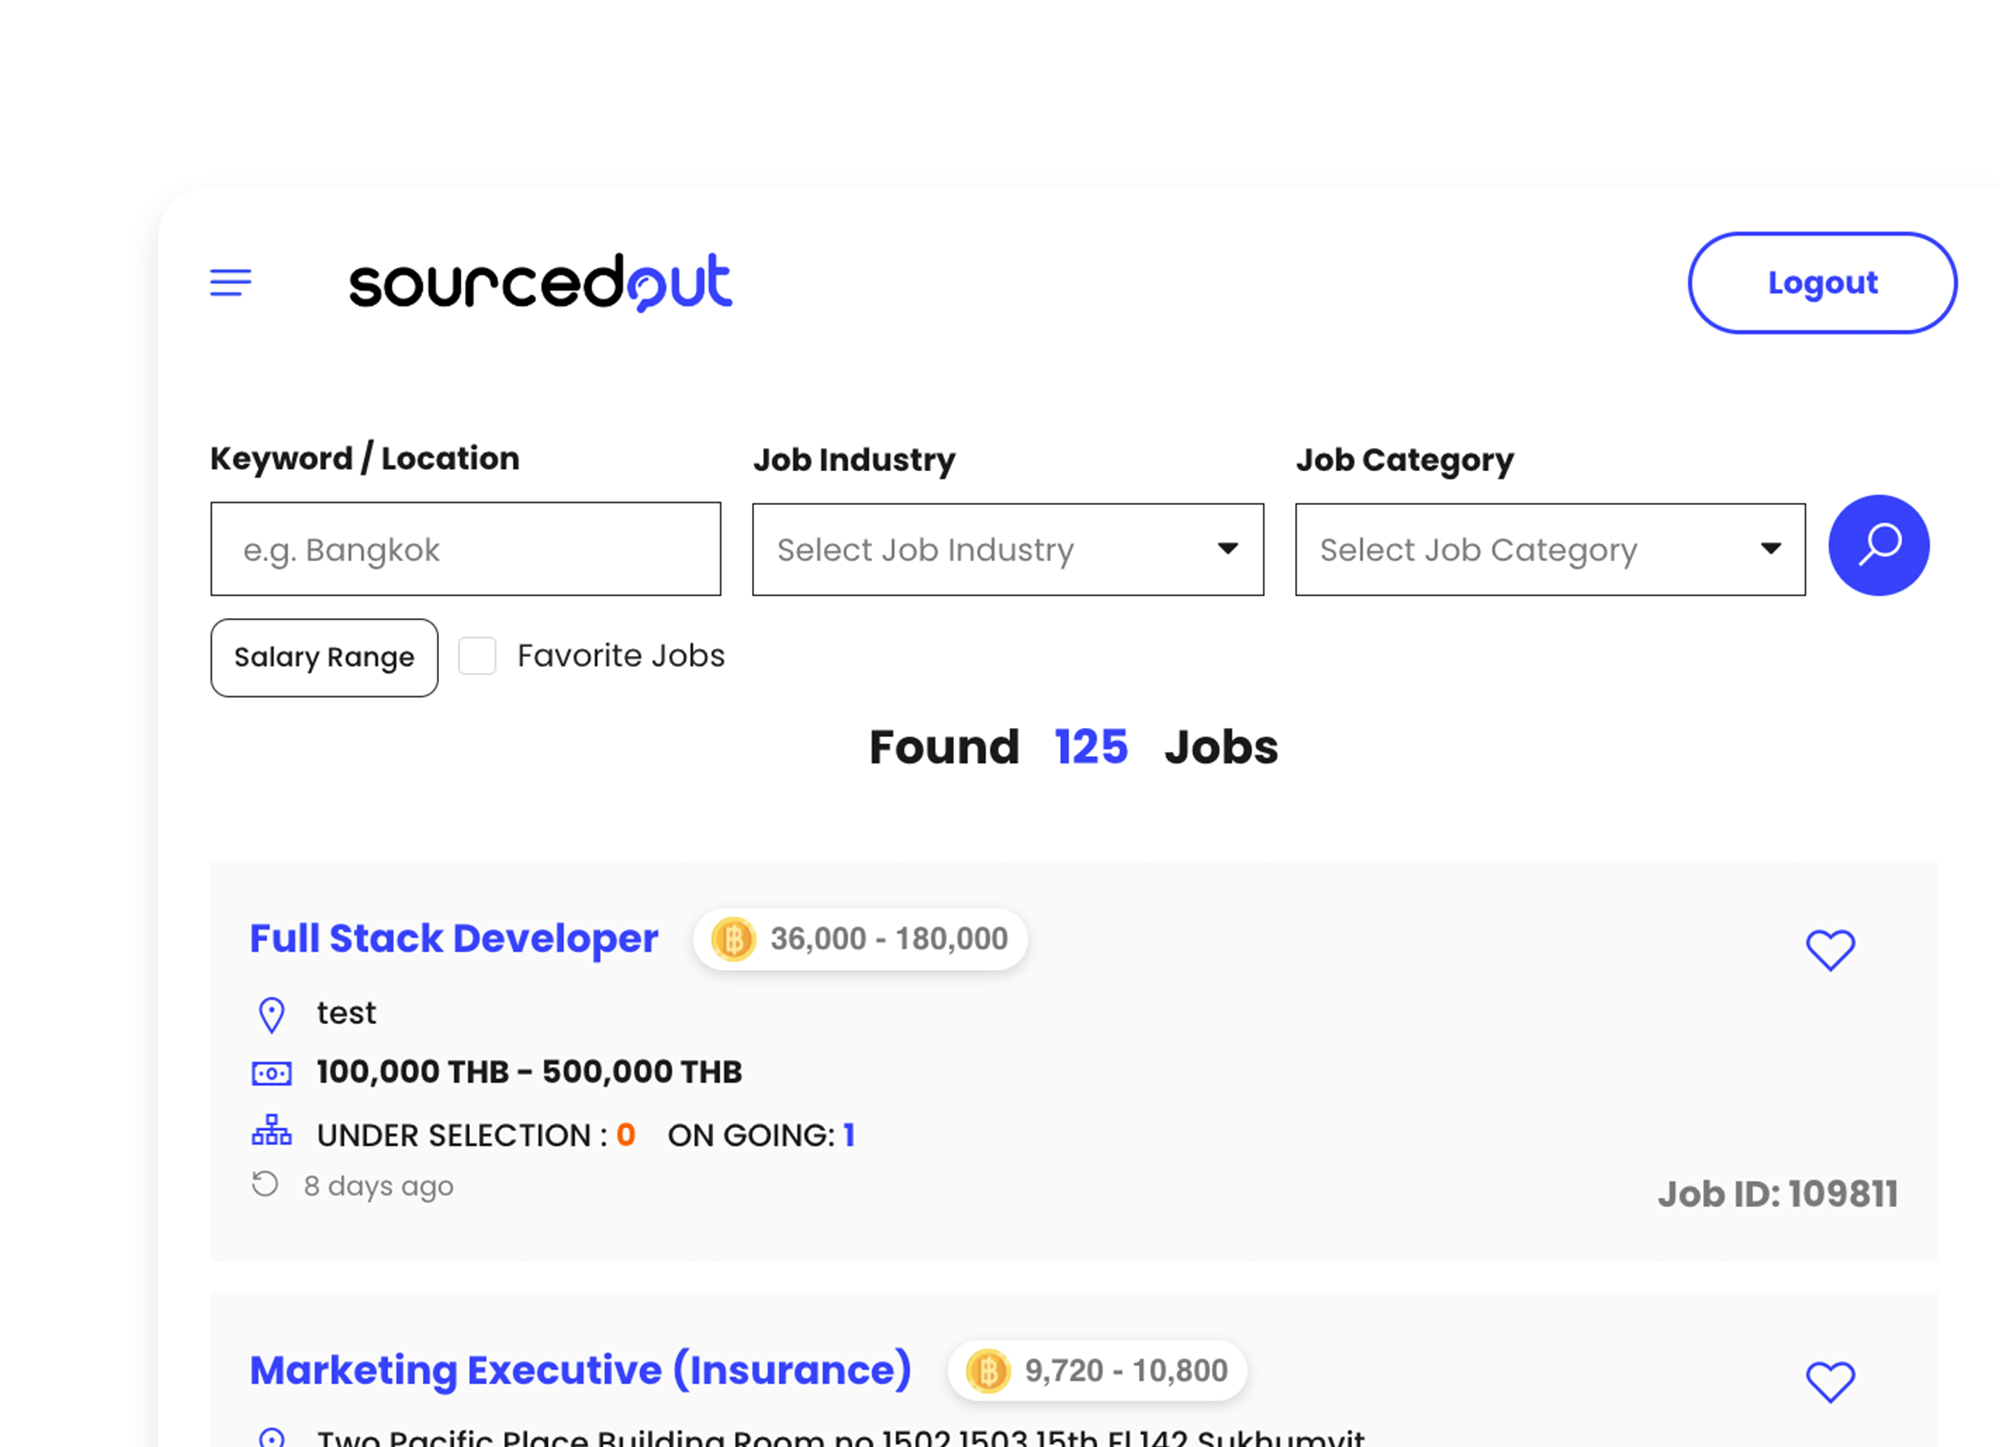
Task: Favorite the Full Stack Developer job via heart
Action: click(1831, 951)
